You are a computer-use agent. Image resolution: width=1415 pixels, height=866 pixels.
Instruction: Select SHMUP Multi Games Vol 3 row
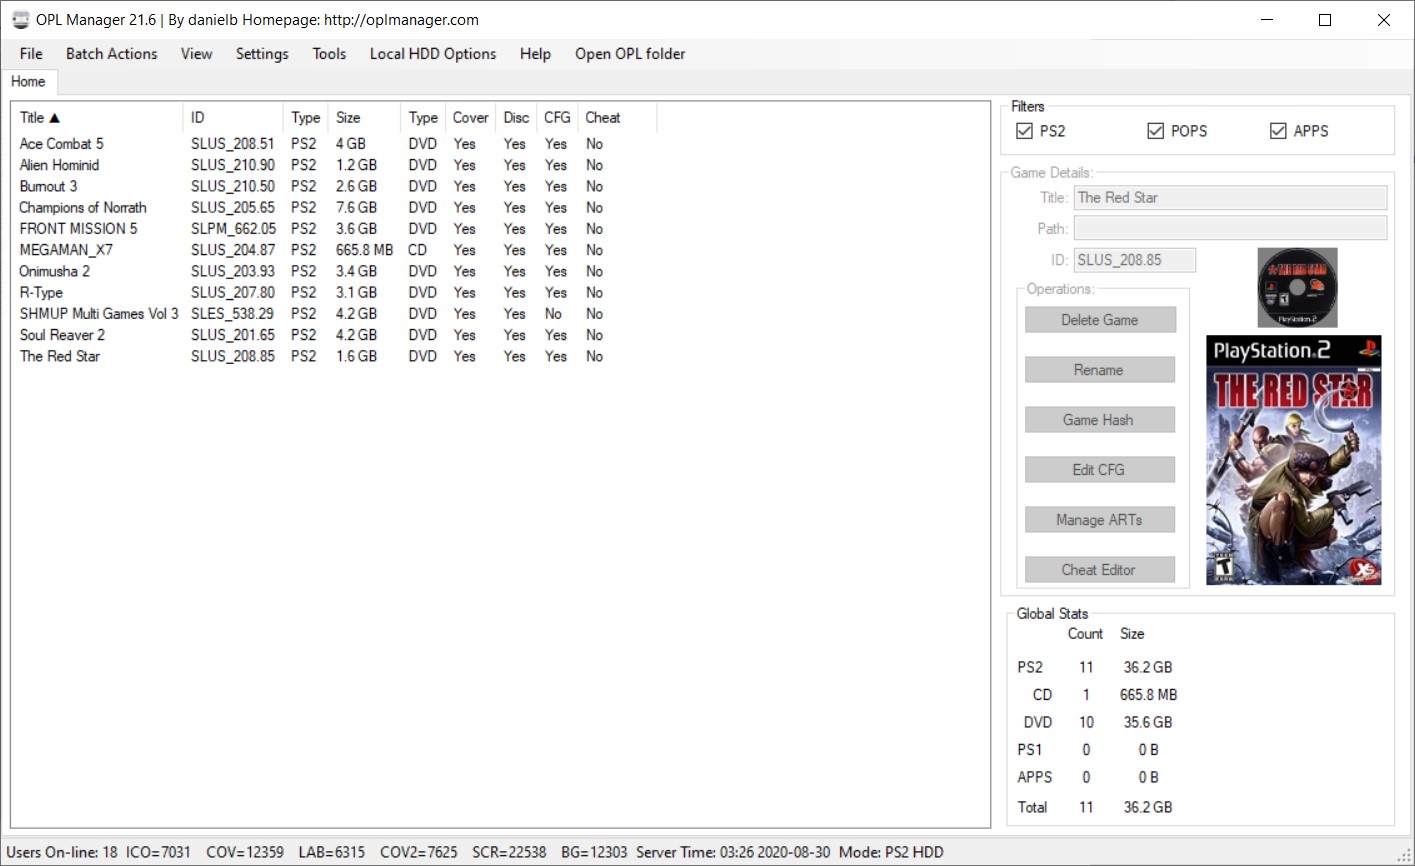(334, 314)
